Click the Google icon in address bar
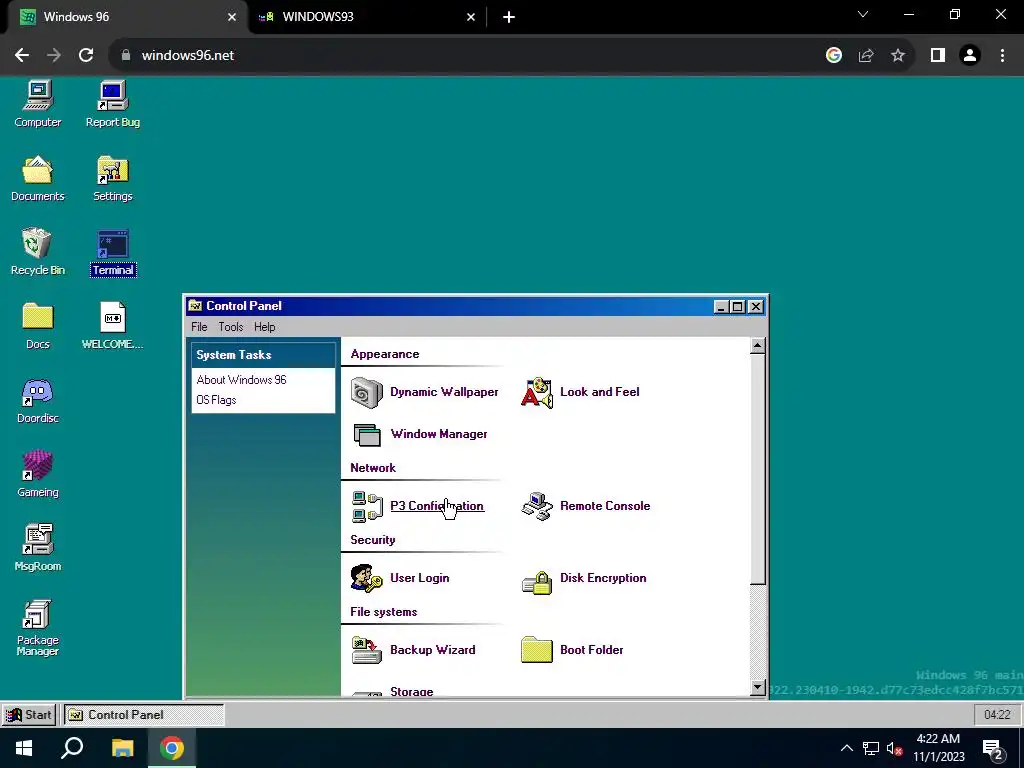Screen dimensions: 1024x768 point(834,56)
